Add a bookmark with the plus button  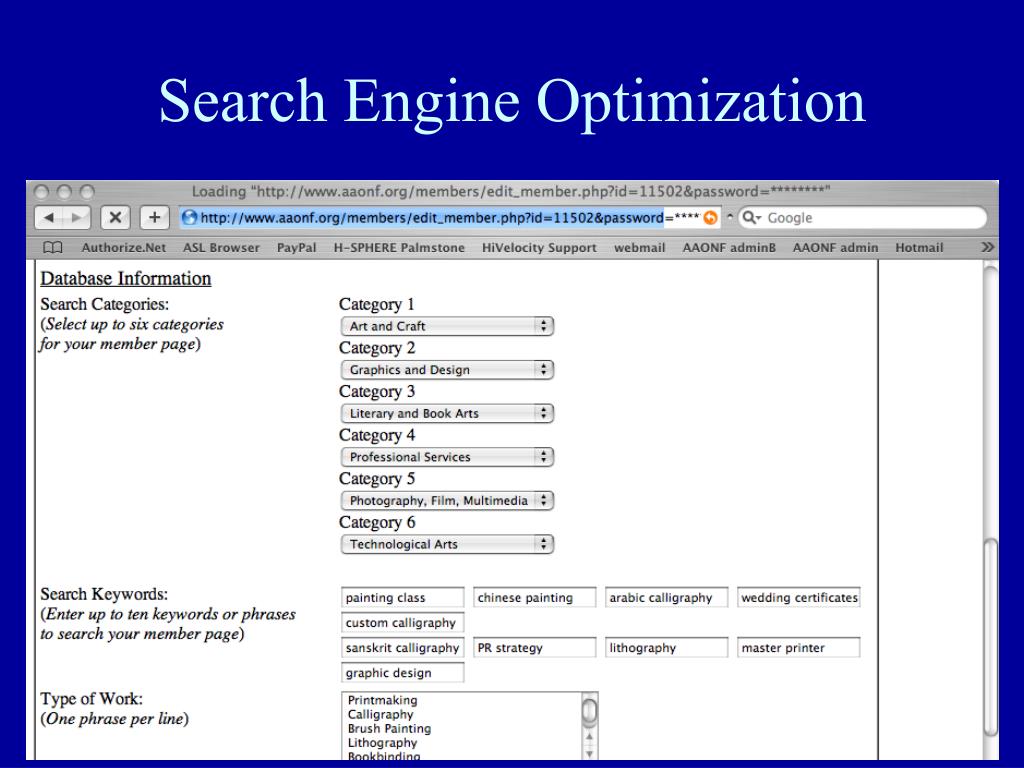tap(155, 217)
